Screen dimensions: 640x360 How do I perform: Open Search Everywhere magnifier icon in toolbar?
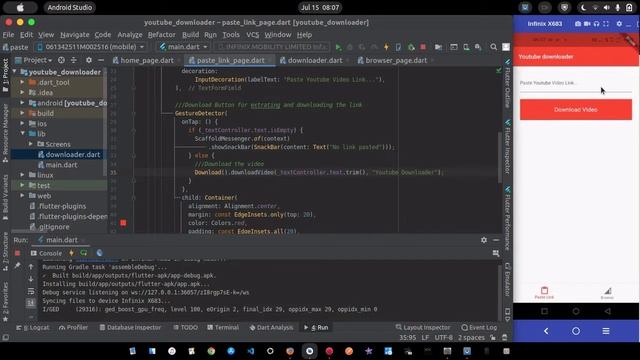pos(493,47)
